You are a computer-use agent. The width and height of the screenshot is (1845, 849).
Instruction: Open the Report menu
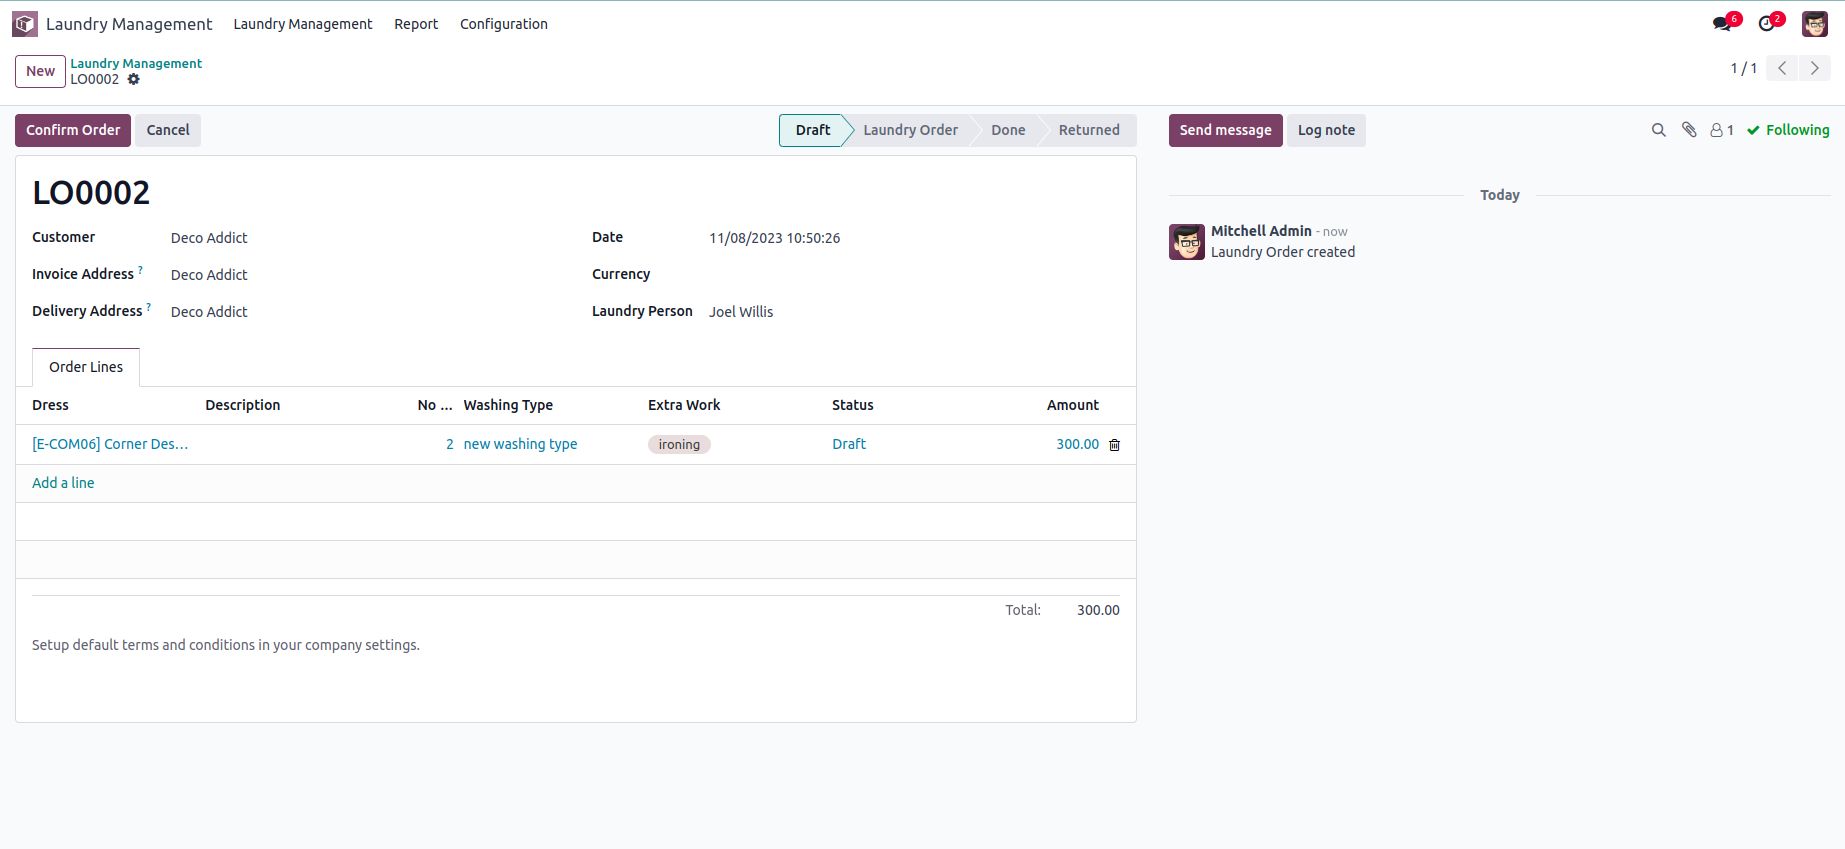point(416,24)
